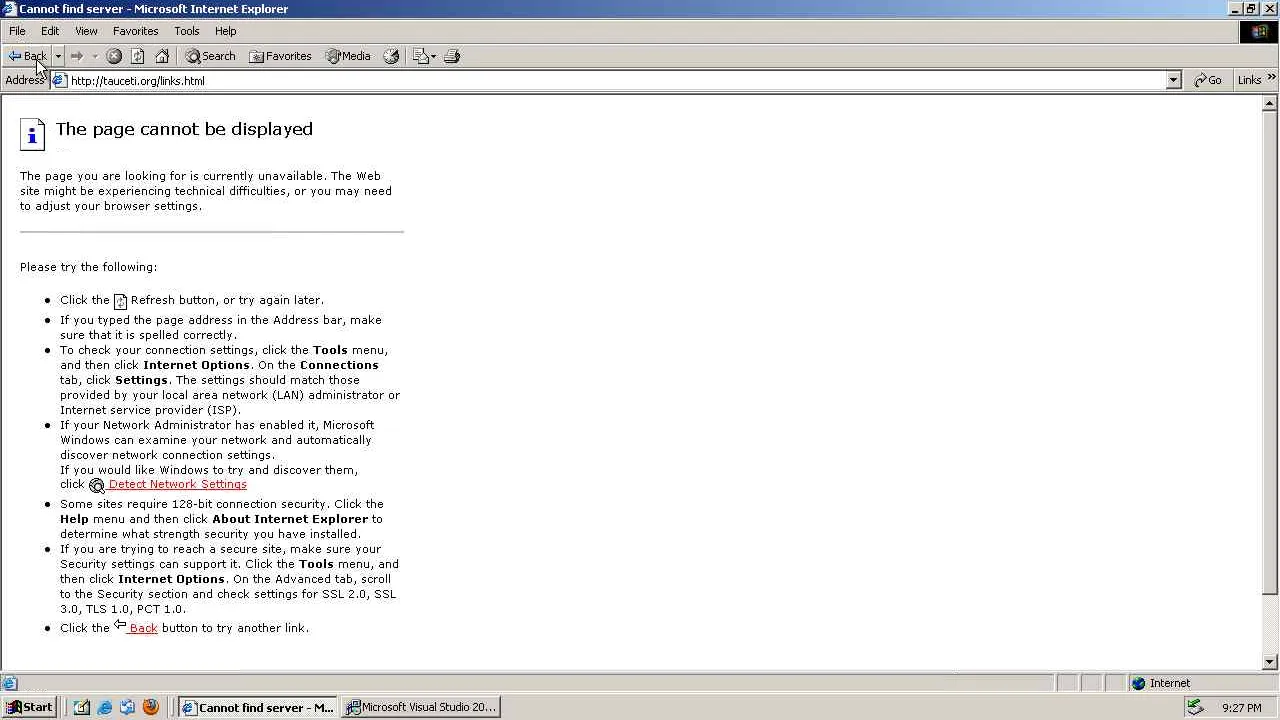Open the Tools menu

187,31
